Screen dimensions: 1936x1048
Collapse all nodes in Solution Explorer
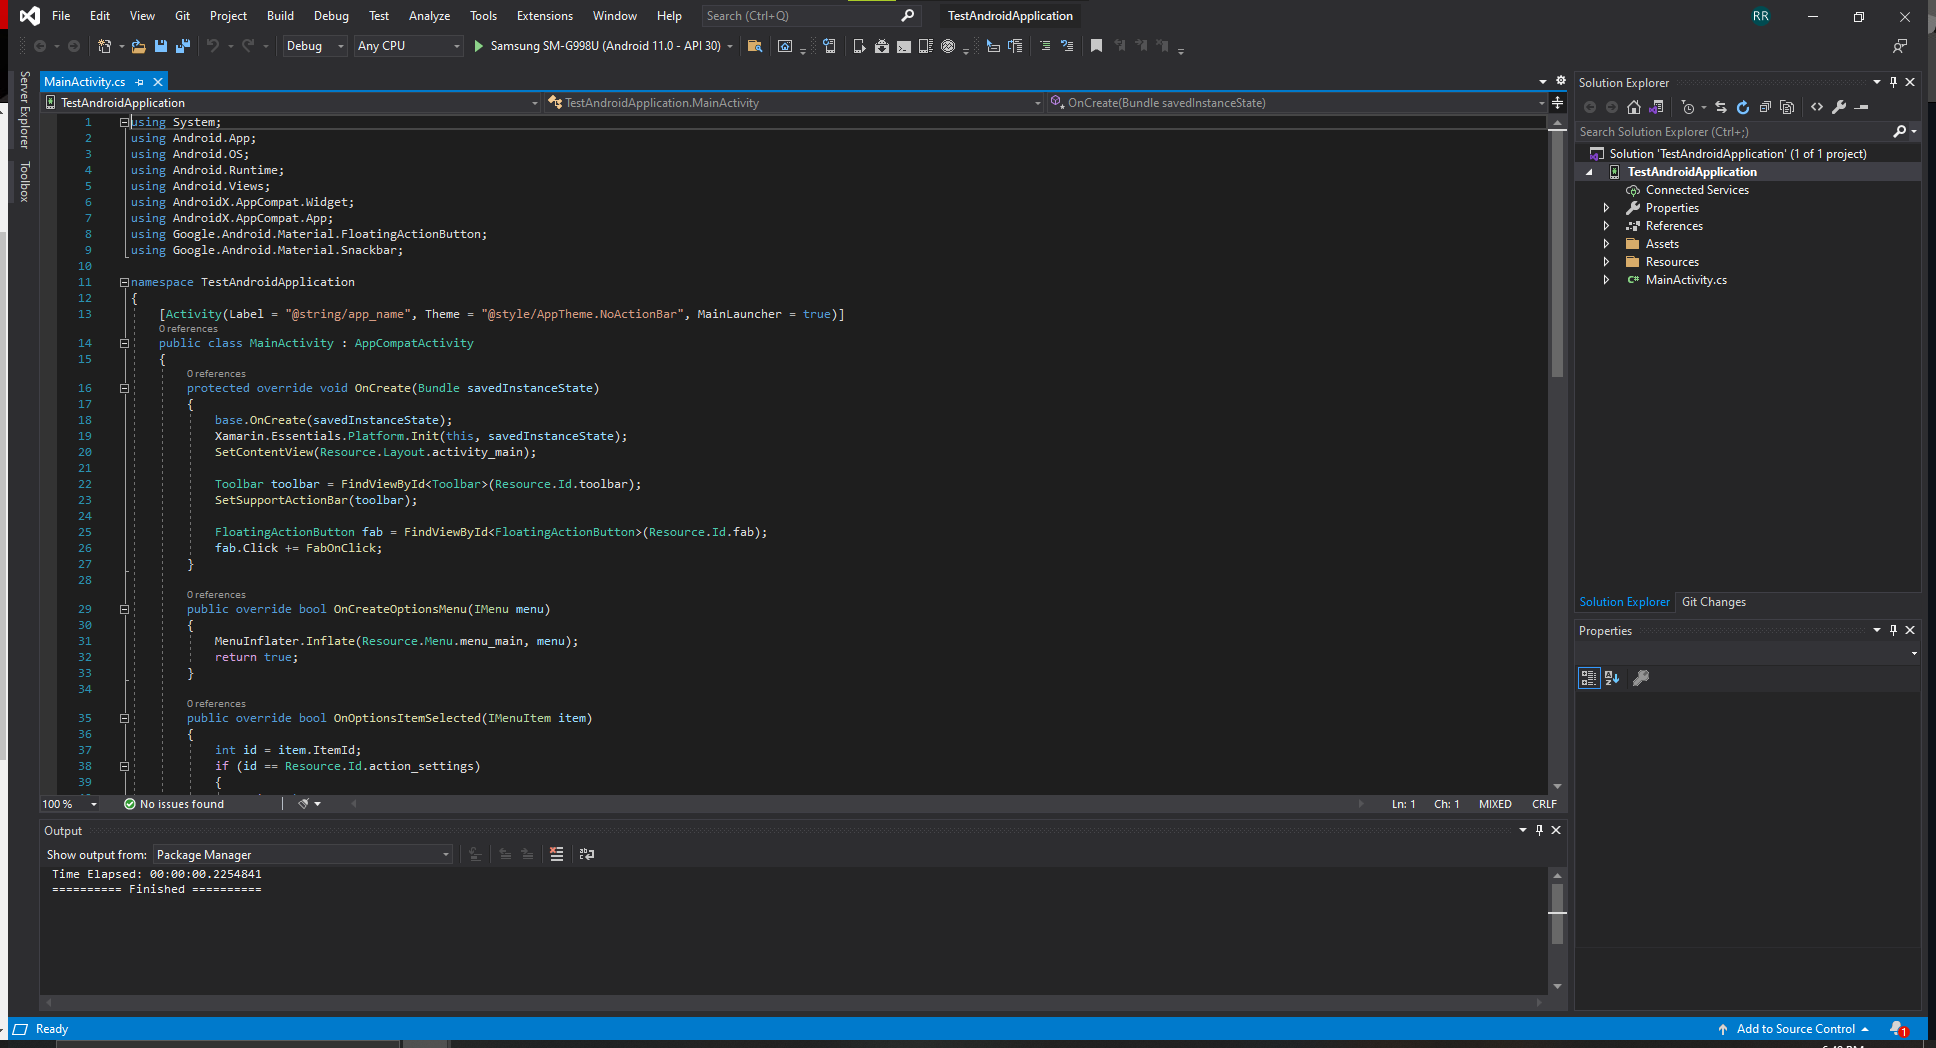(x=1765, y=107)
